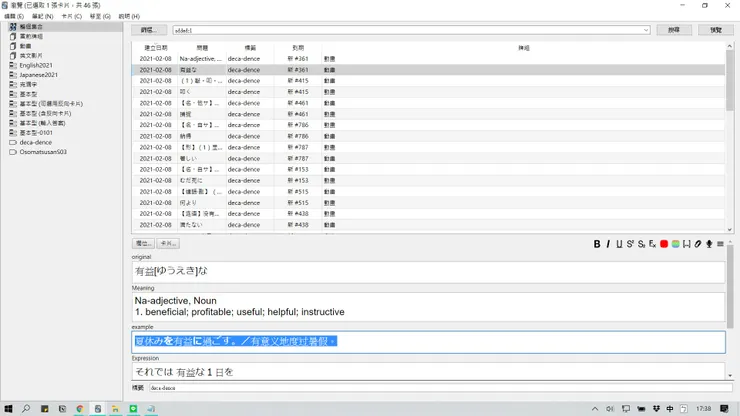Click the original field with 有益[ゆうえき]な
740x416 pixels.
pyautogui.click(x=428, y=272)
